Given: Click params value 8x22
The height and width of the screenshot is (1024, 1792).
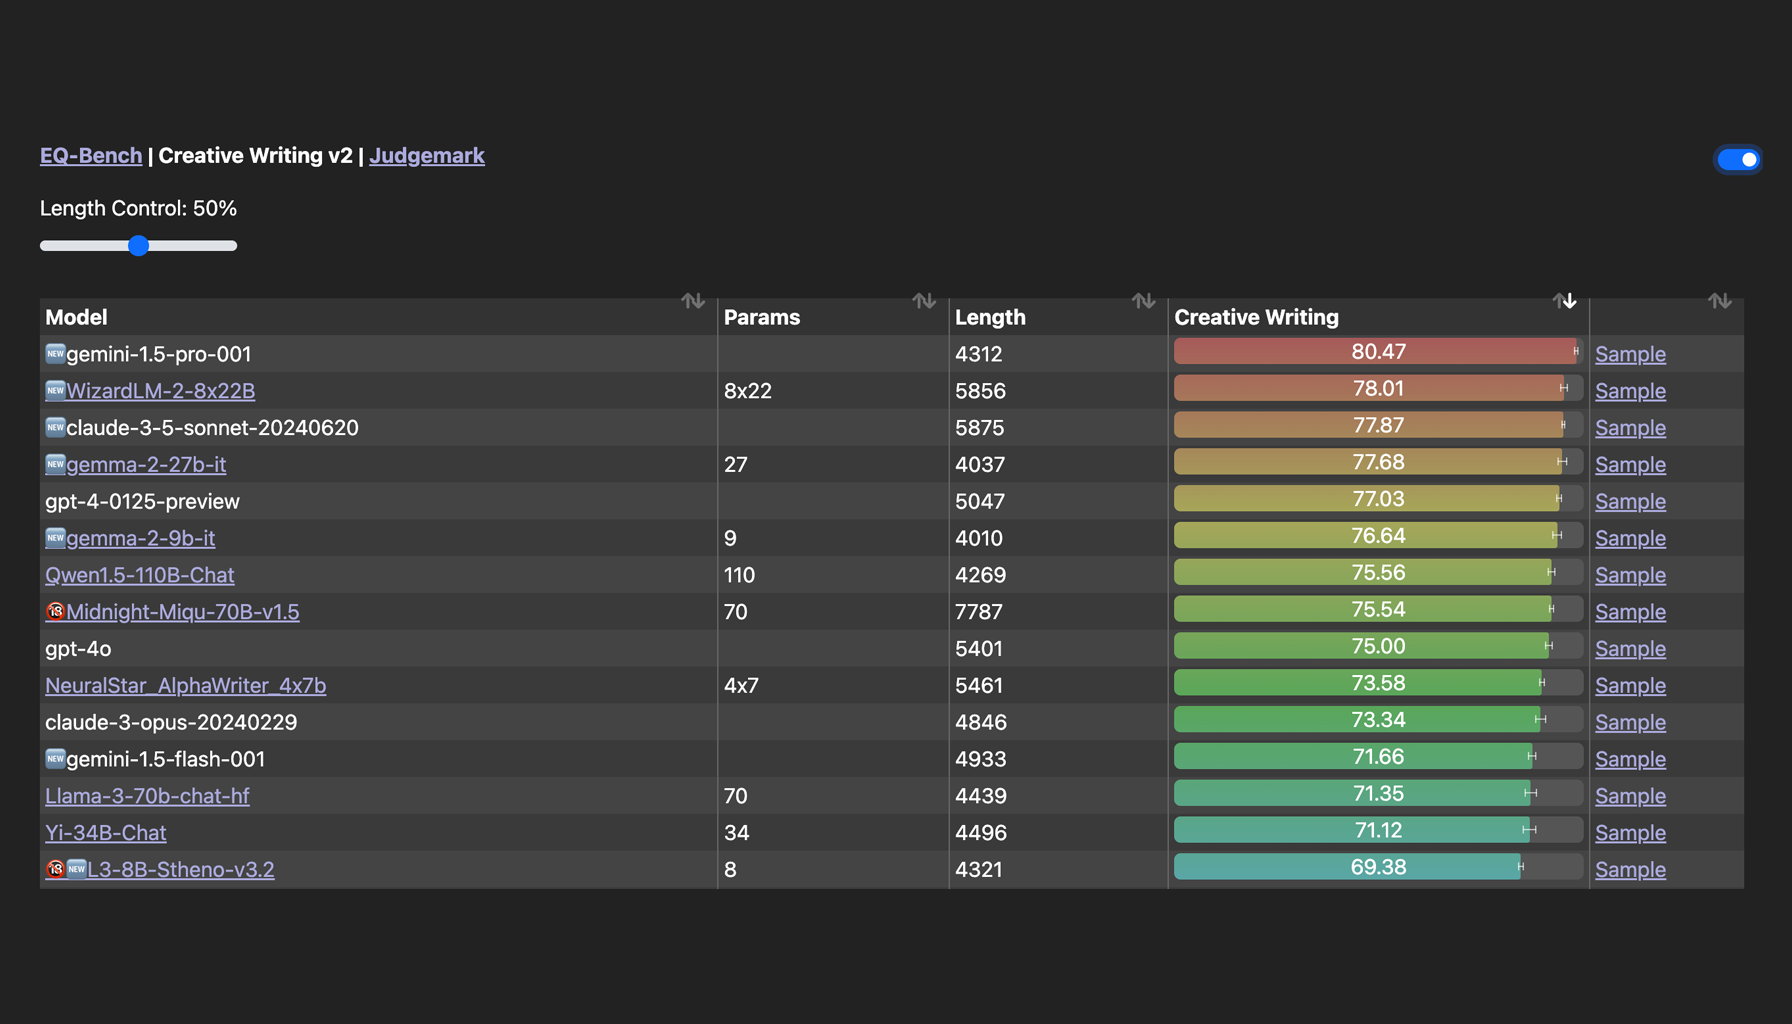Looking at the screenshot, I should (x=748, y=391).
